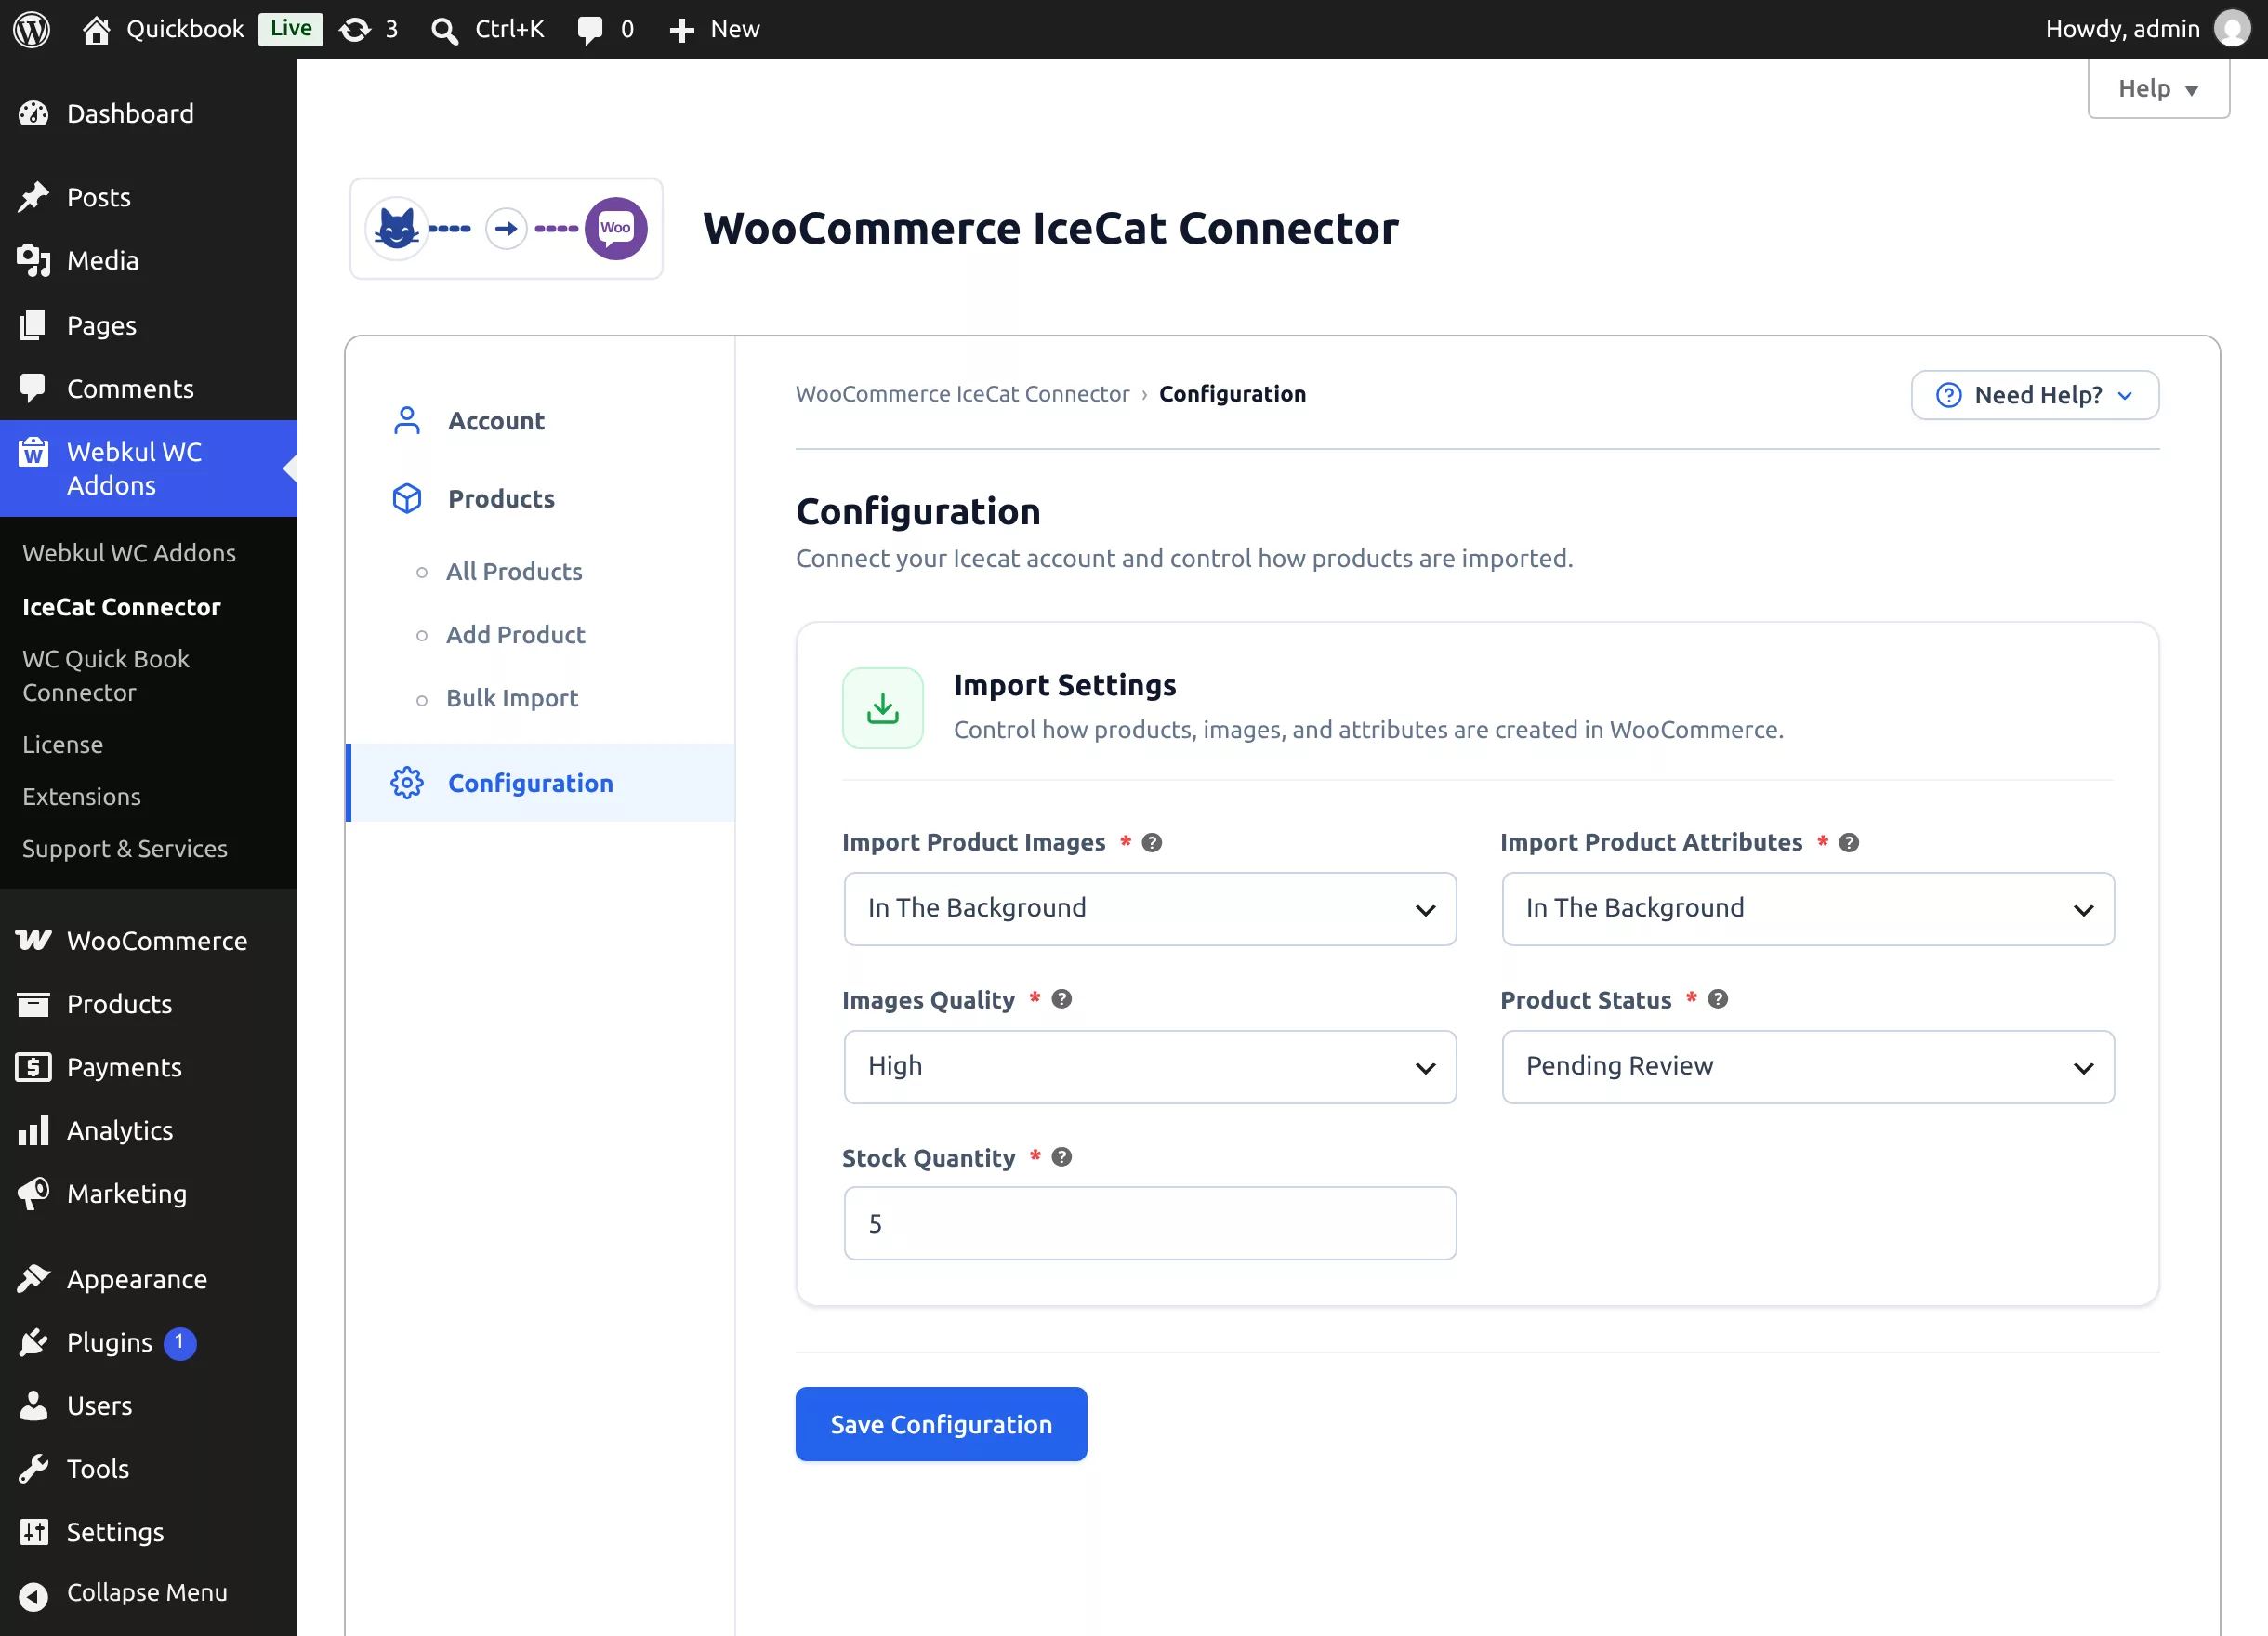Click the Payments dollar icon
The image size is (2268, 1636).
click(33, 1067)
